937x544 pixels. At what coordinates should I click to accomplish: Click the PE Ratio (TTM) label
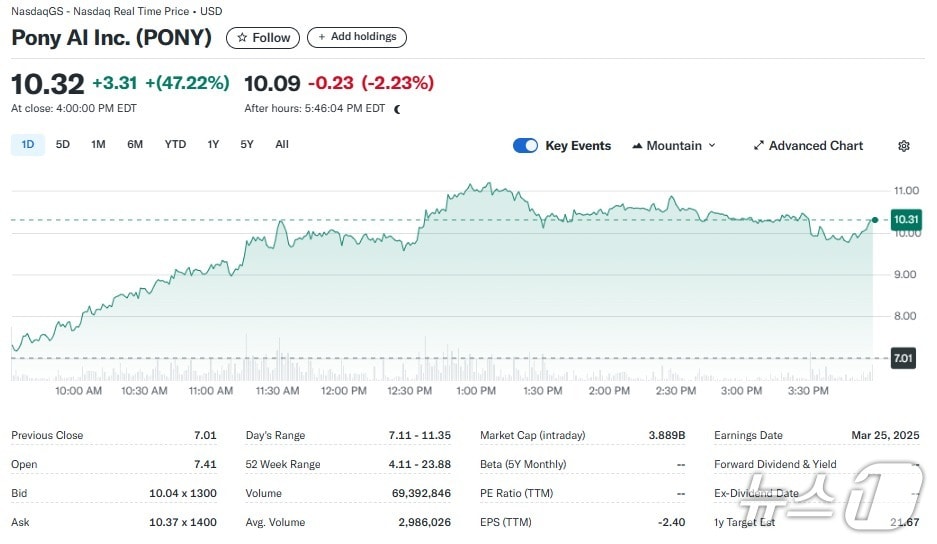coord(516,493)
